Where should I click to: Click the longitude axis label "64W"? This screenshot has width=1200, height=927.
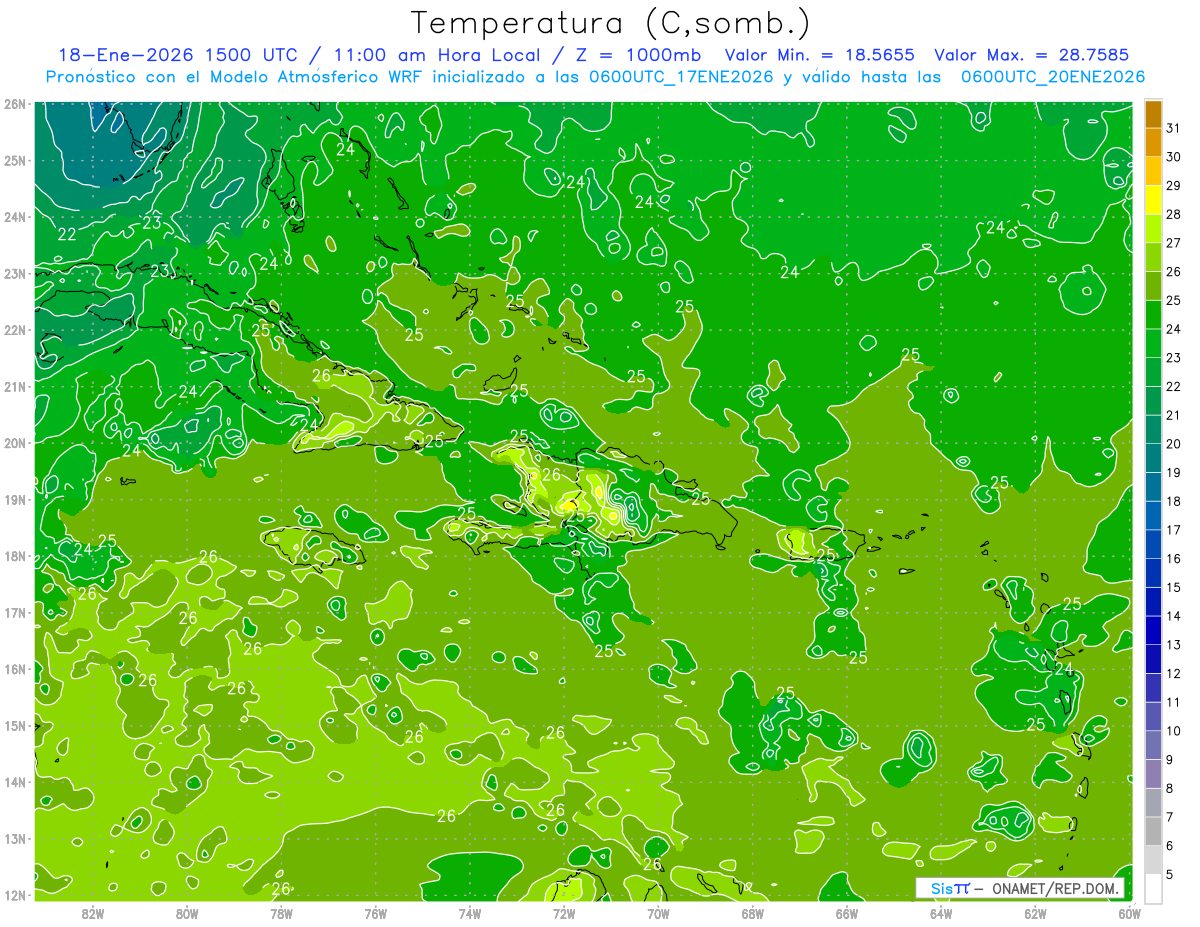tap(941, 913)
